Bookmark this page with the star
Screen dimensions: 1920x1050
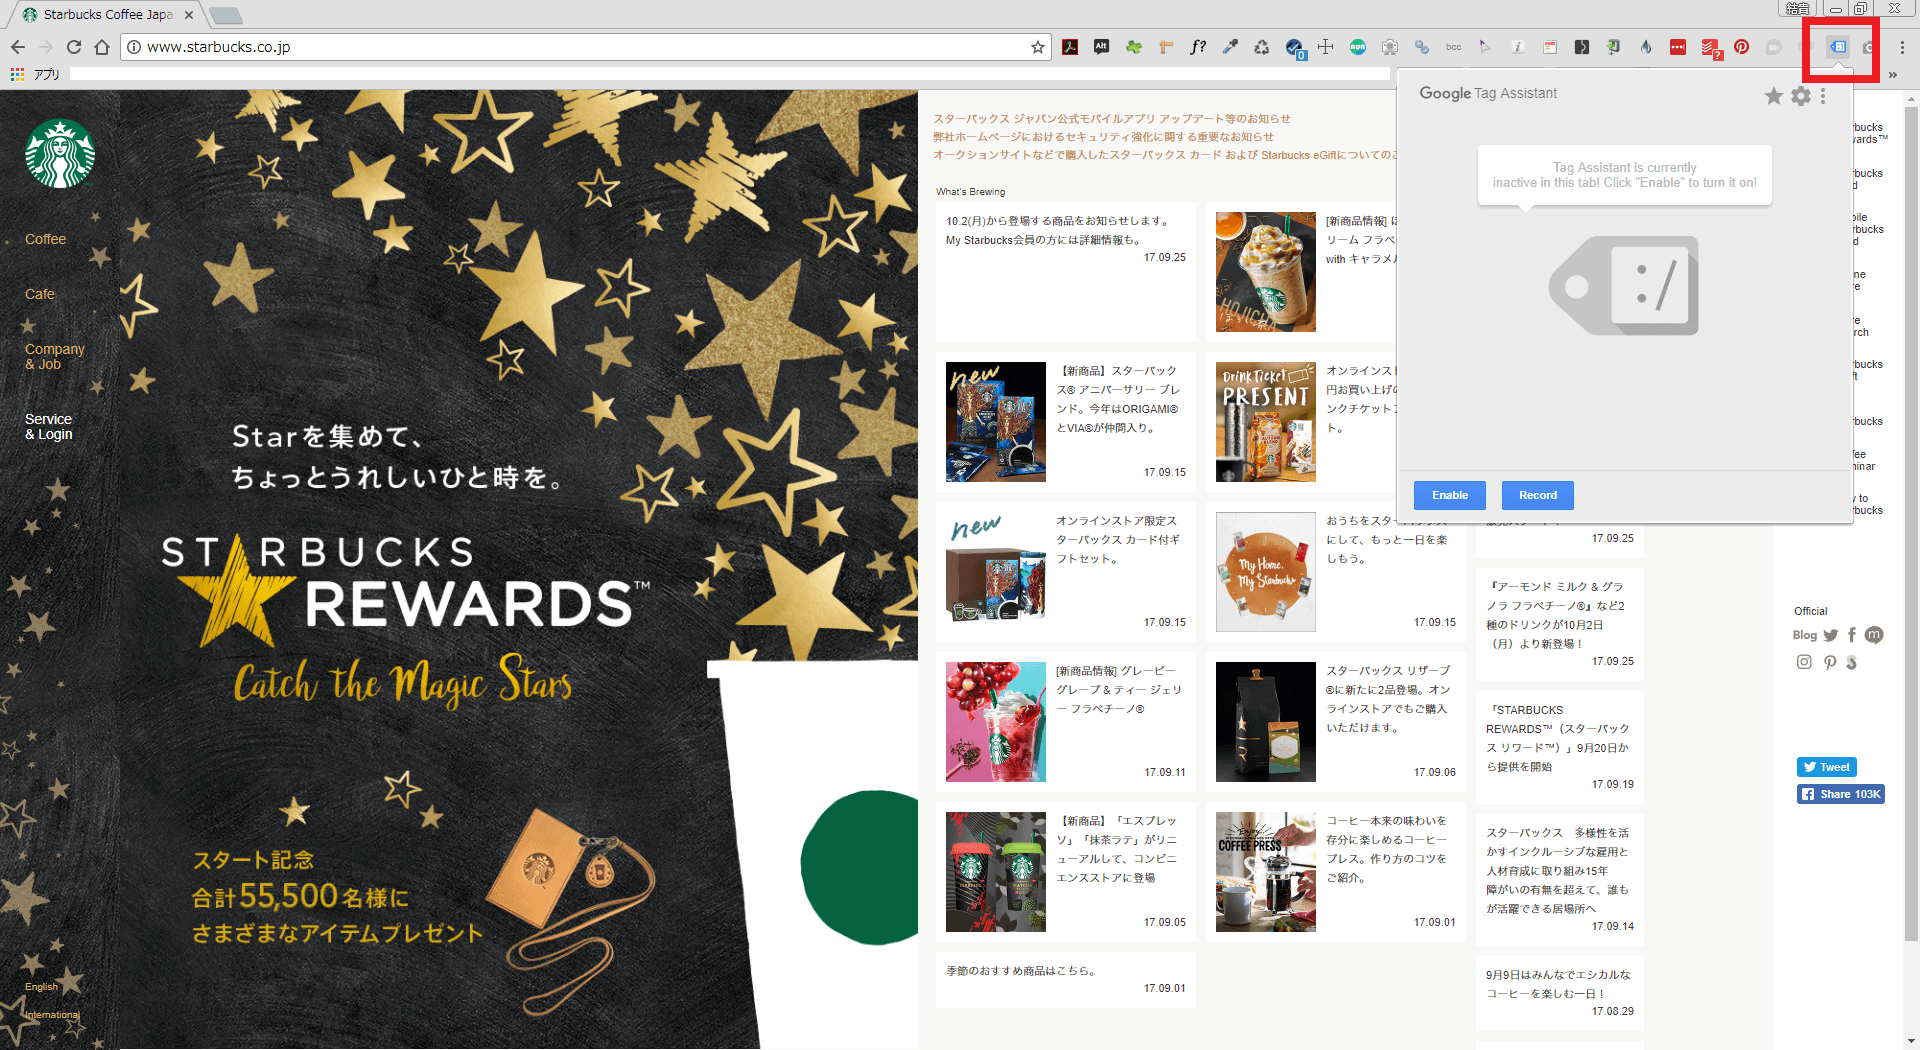1037,47
